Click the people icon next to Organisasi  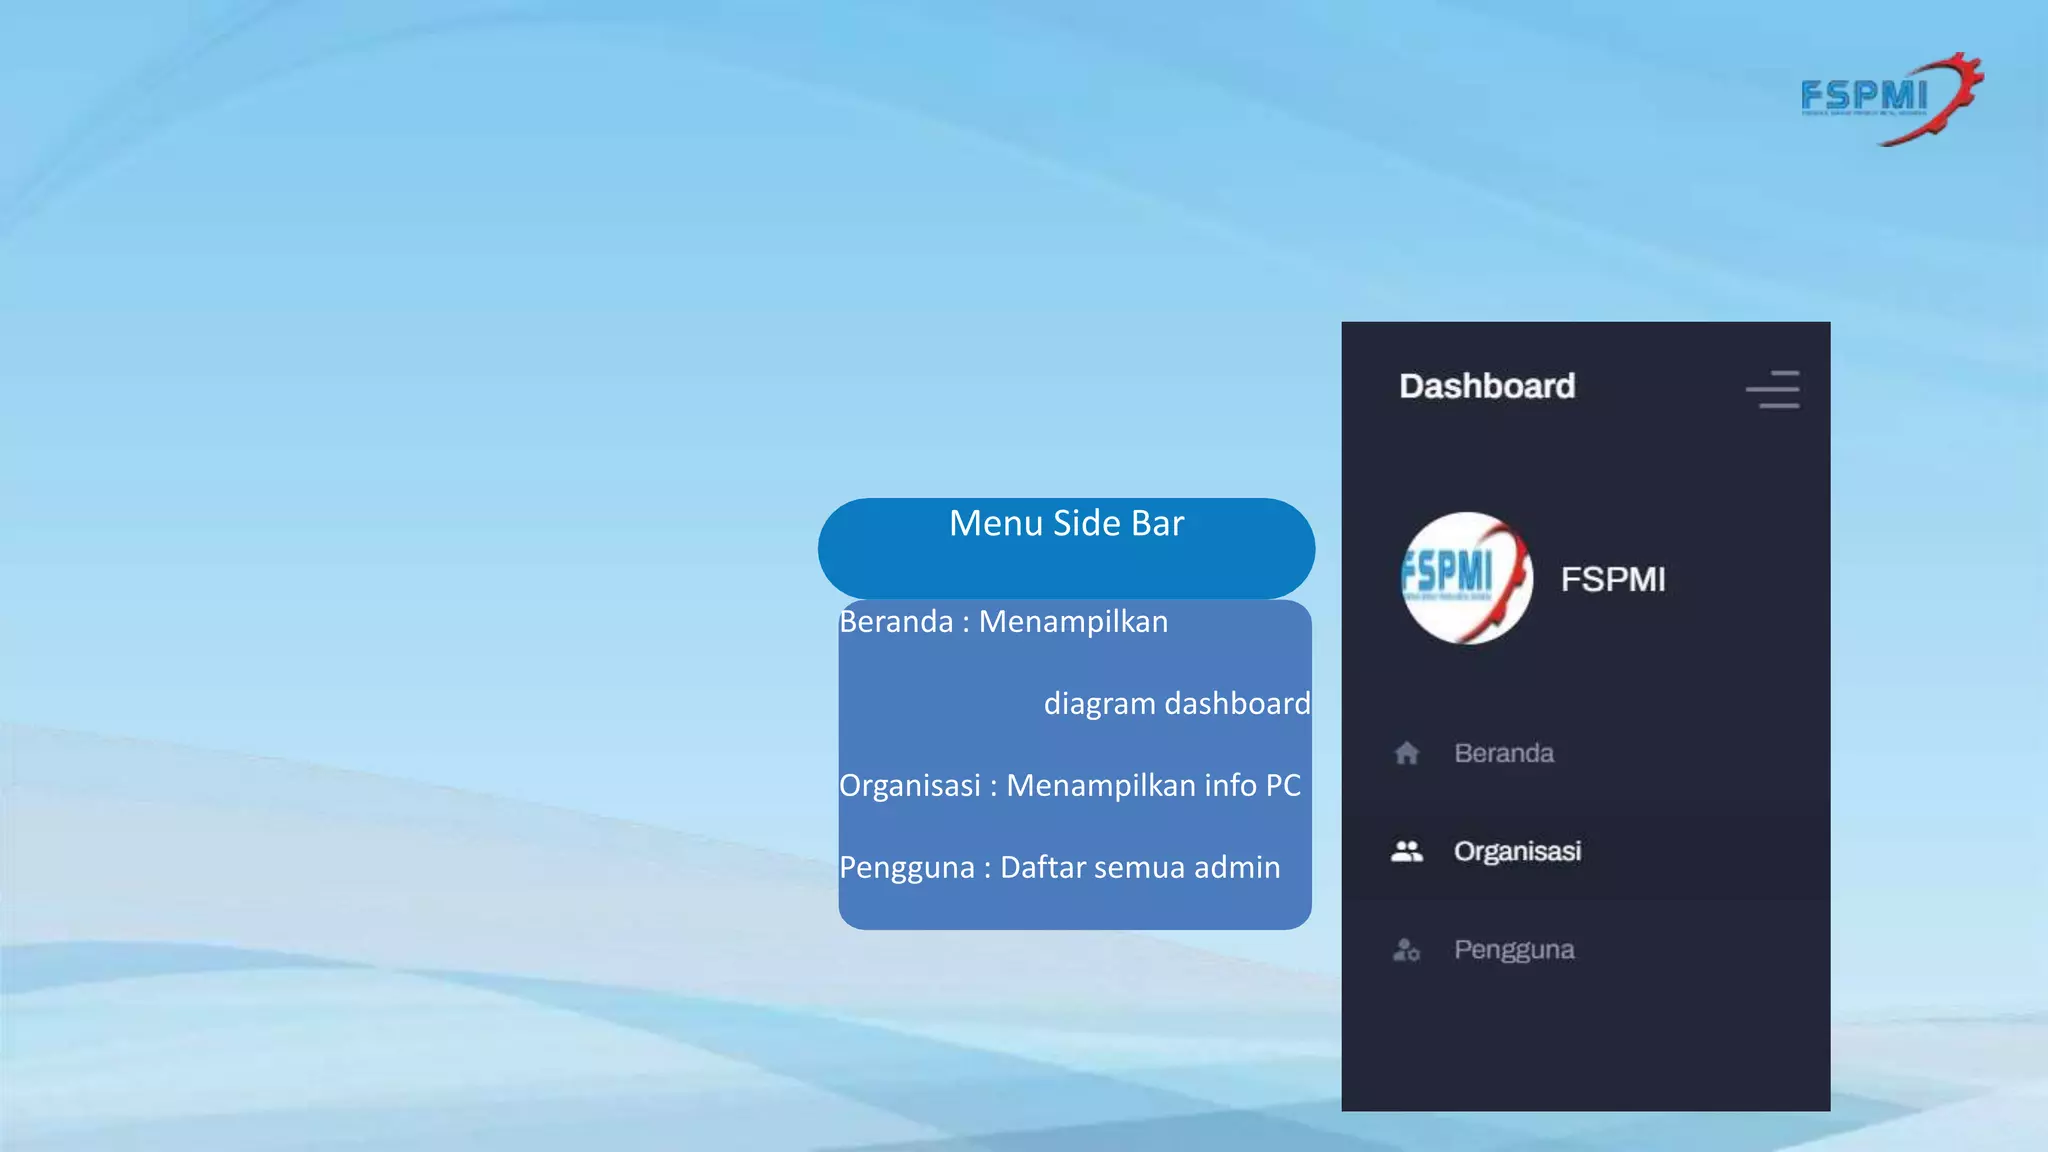(1406, 851)
